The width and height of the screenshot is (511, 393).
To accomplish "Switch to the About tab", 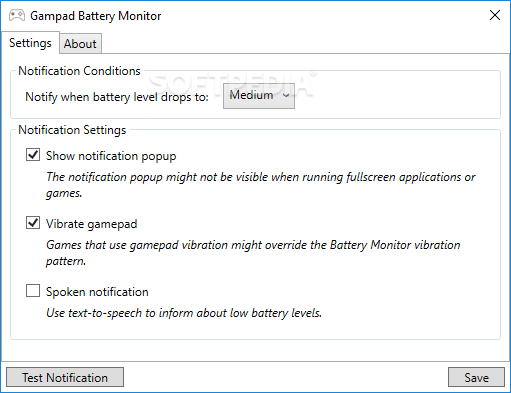I will tap(80, 44).
